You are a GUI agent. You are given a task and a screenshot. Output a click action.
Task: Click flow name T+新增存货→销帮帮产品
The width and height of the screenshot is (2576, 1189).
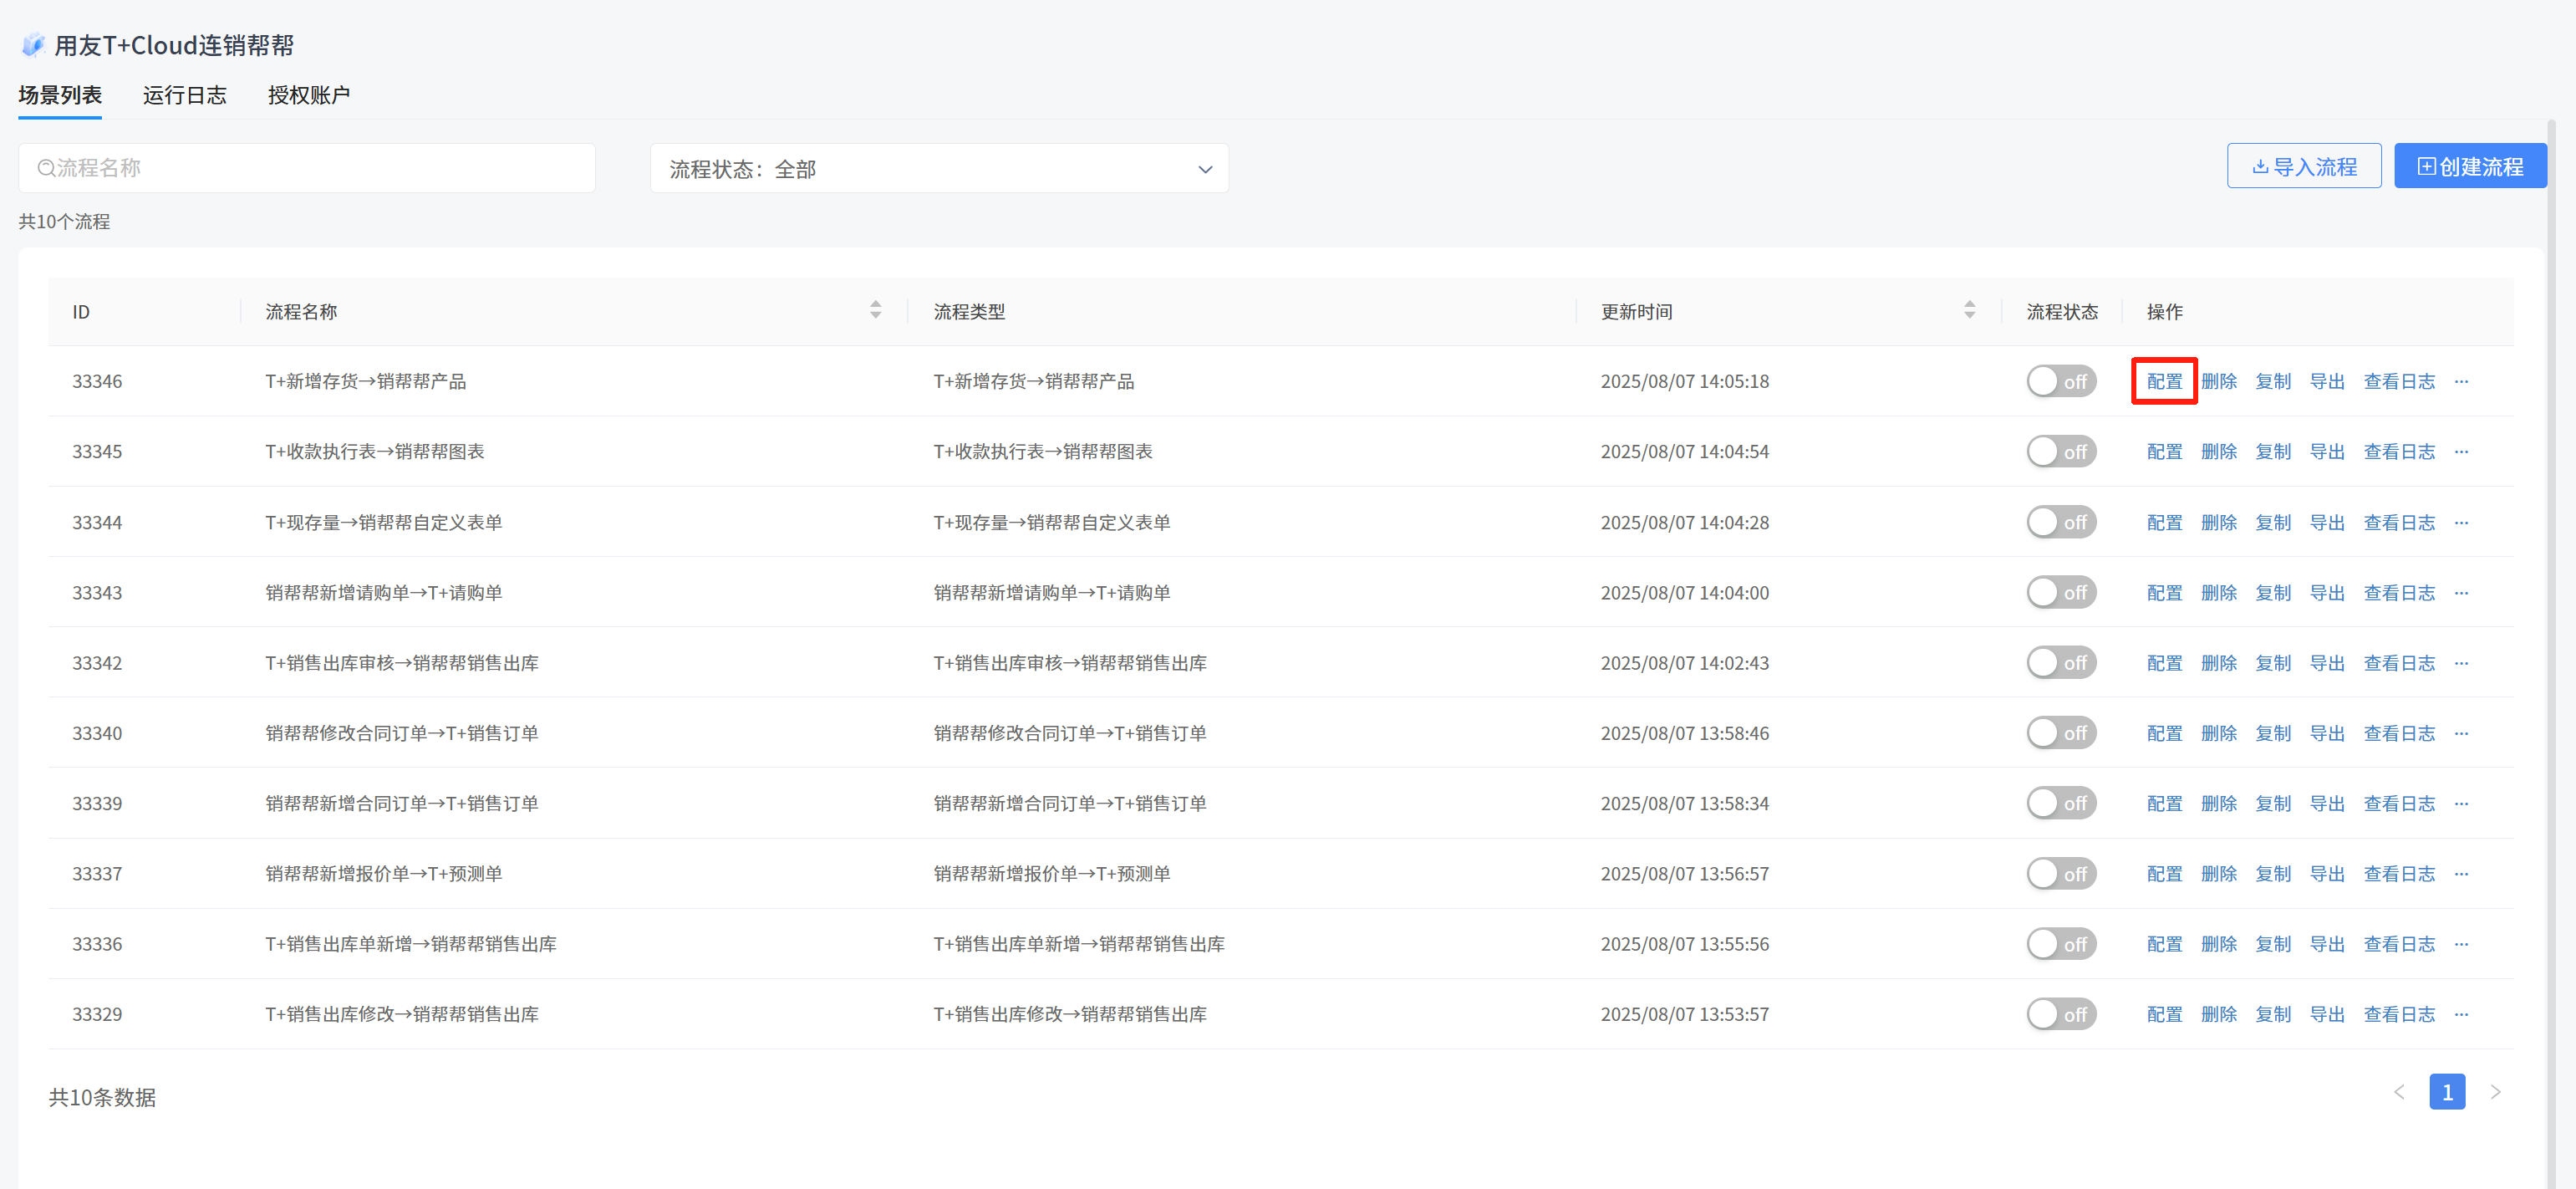point(365,381)
